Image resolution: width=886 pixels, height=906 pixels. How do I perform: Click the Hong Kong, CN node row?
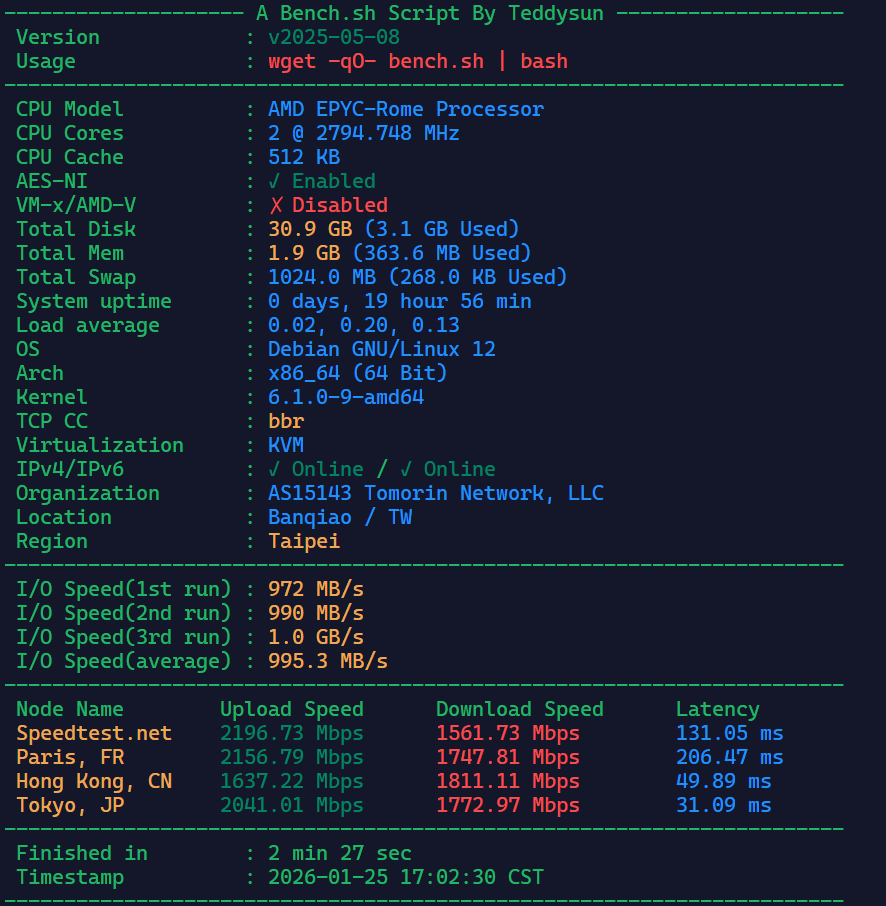[x=94, y=781]
